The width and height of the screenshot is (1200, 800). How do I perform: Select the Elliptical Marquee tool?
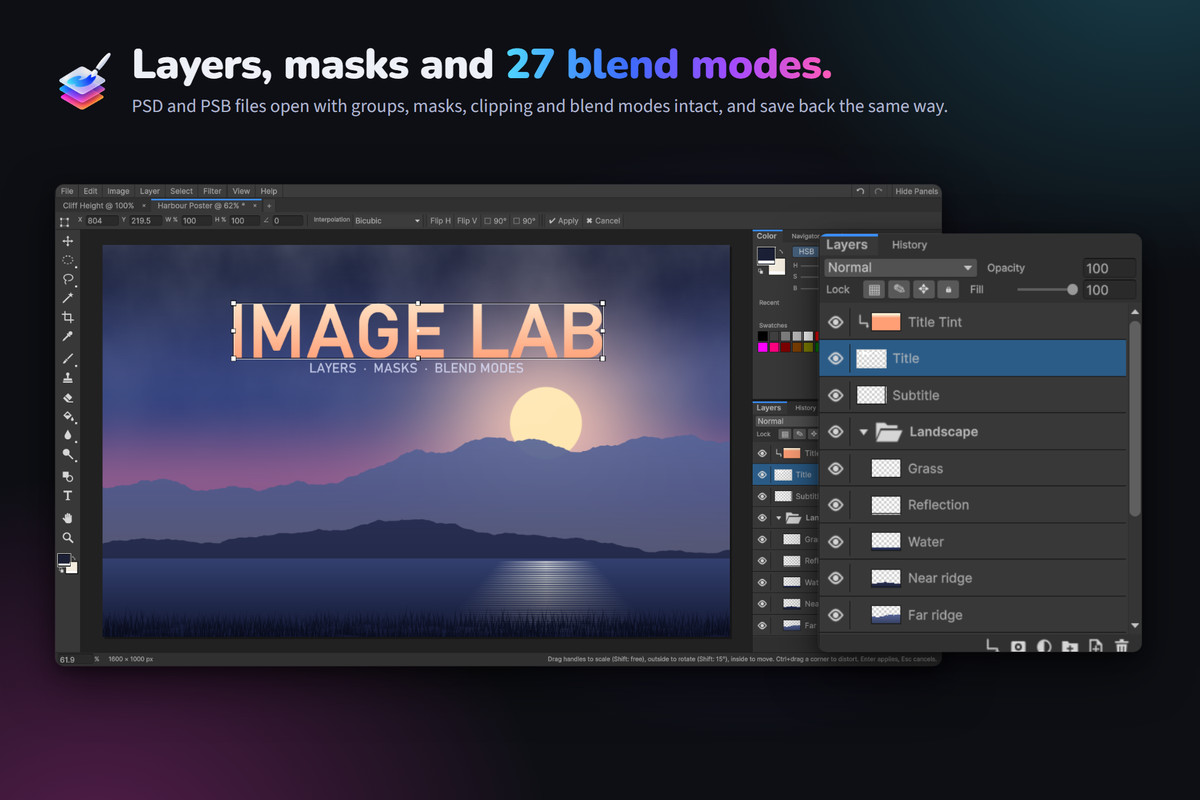coord(68,260)
